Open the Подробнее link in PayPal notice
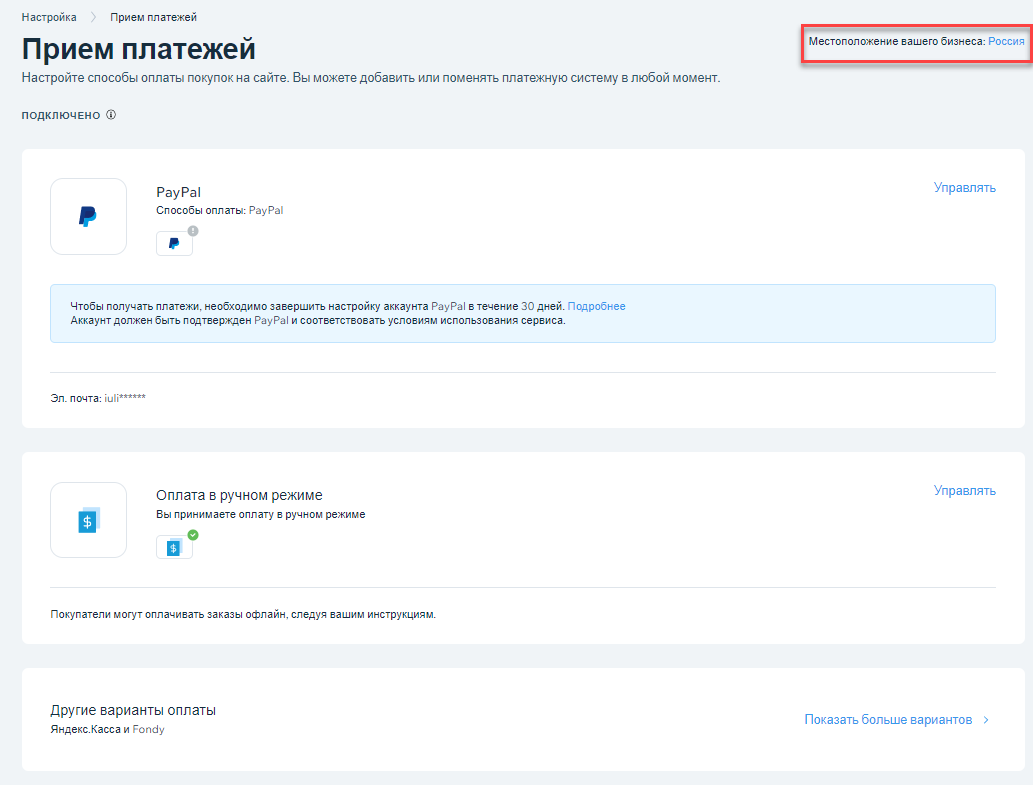The width and height of the screenshot is (1033, 785). 596,306
